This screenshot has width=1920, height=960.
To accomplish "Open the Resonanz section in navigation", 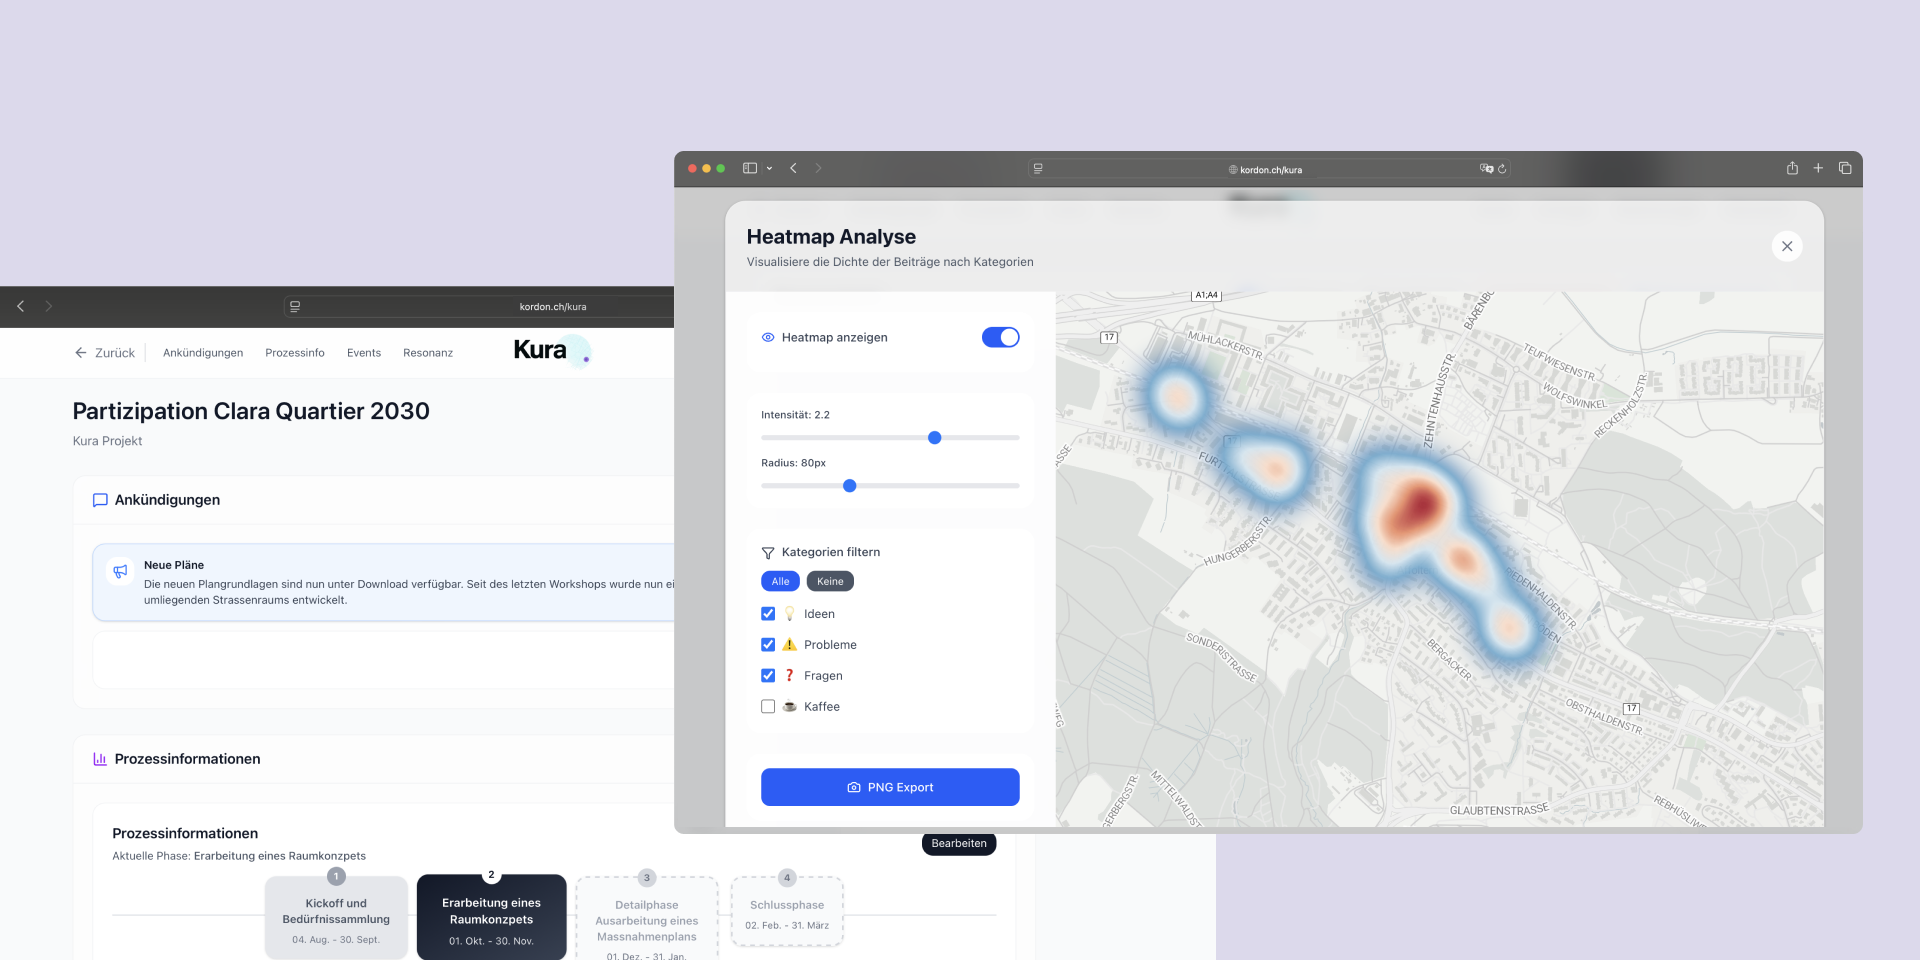I will pyautogui.click(x=428, y=352).
